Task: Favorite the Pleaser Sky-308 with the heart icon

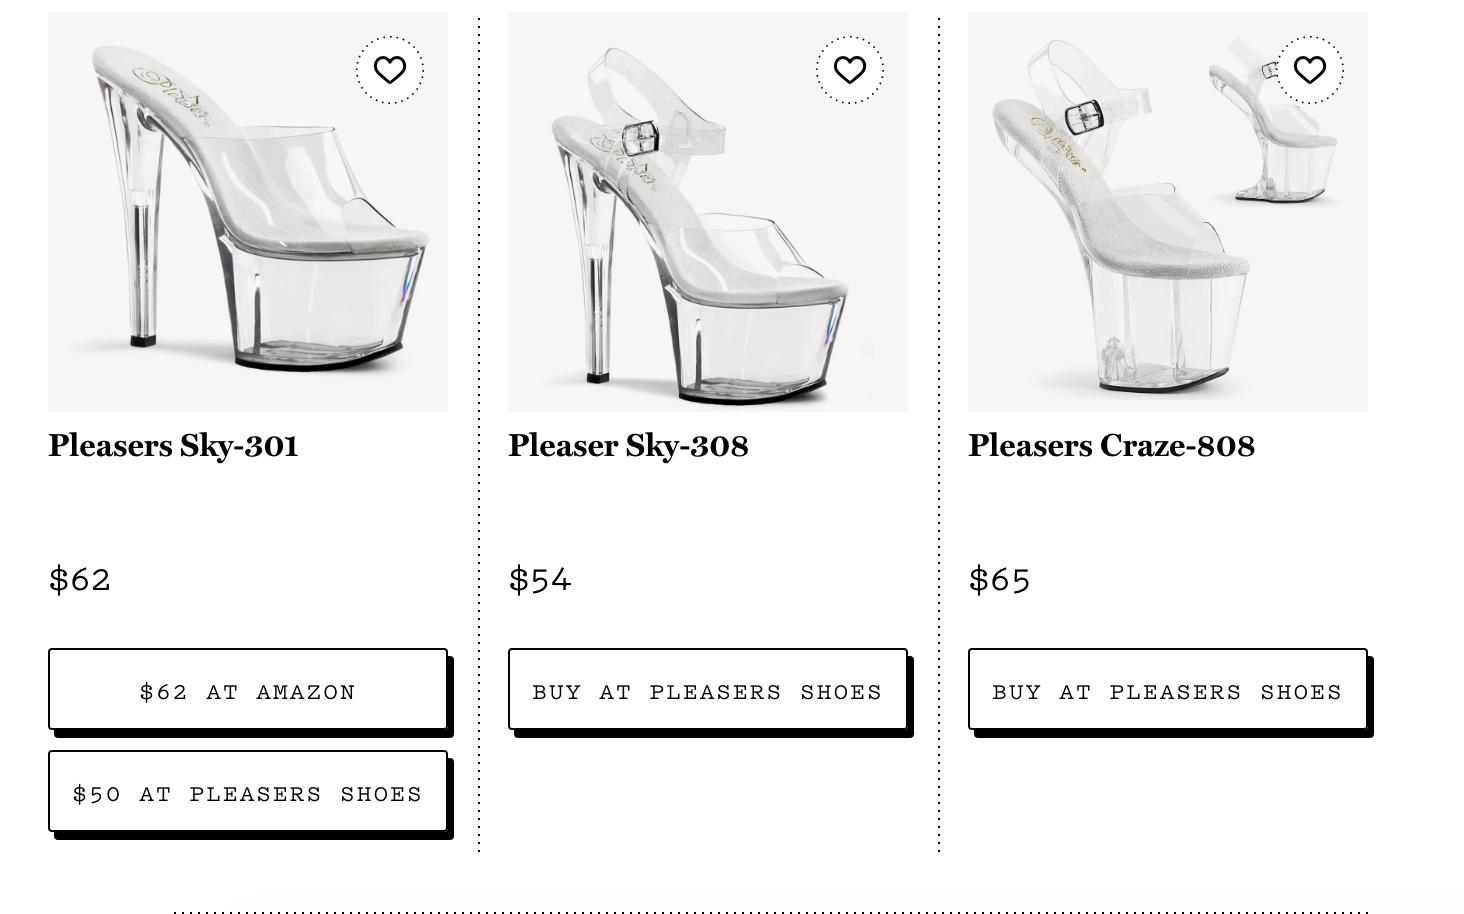Action: [850, 70]
